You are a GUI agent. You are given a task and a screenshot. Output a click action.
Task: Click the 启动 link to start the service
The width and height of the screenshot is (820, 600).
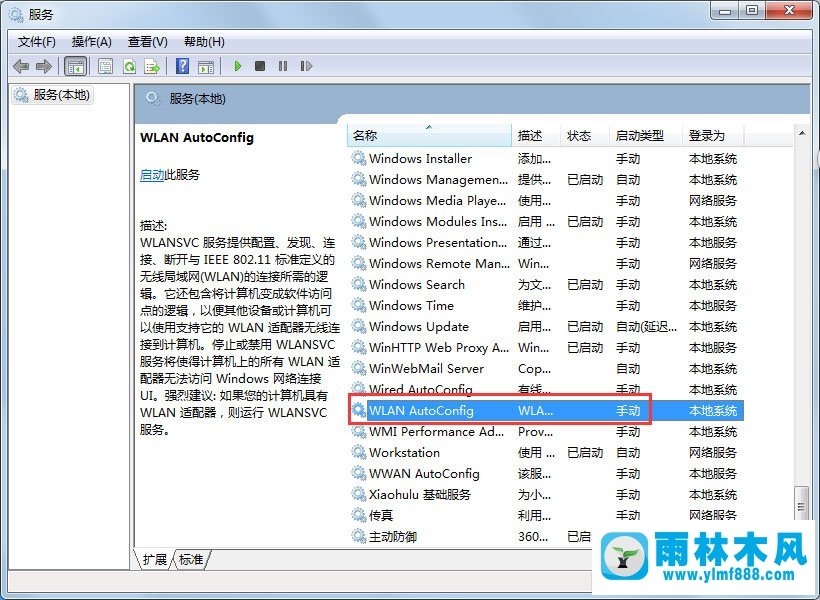click(x=152, y=175)
